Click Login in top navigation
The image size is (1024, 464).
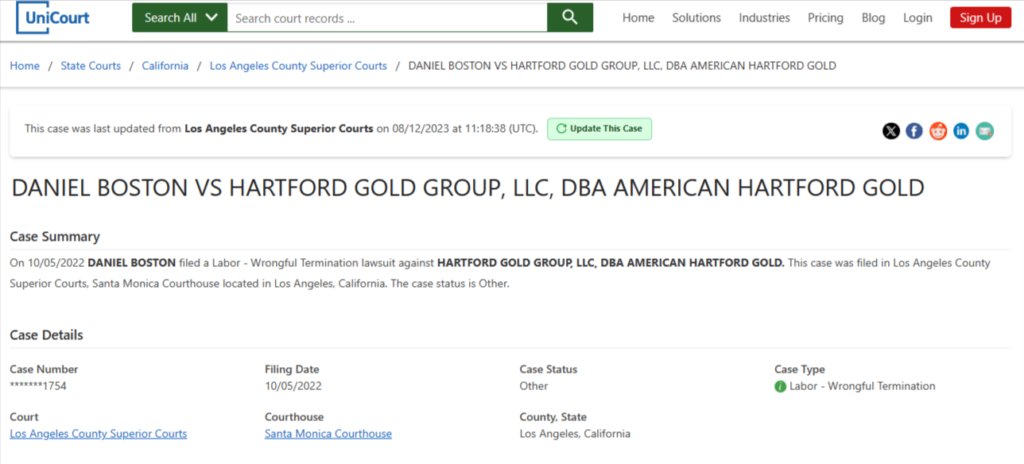918,18
